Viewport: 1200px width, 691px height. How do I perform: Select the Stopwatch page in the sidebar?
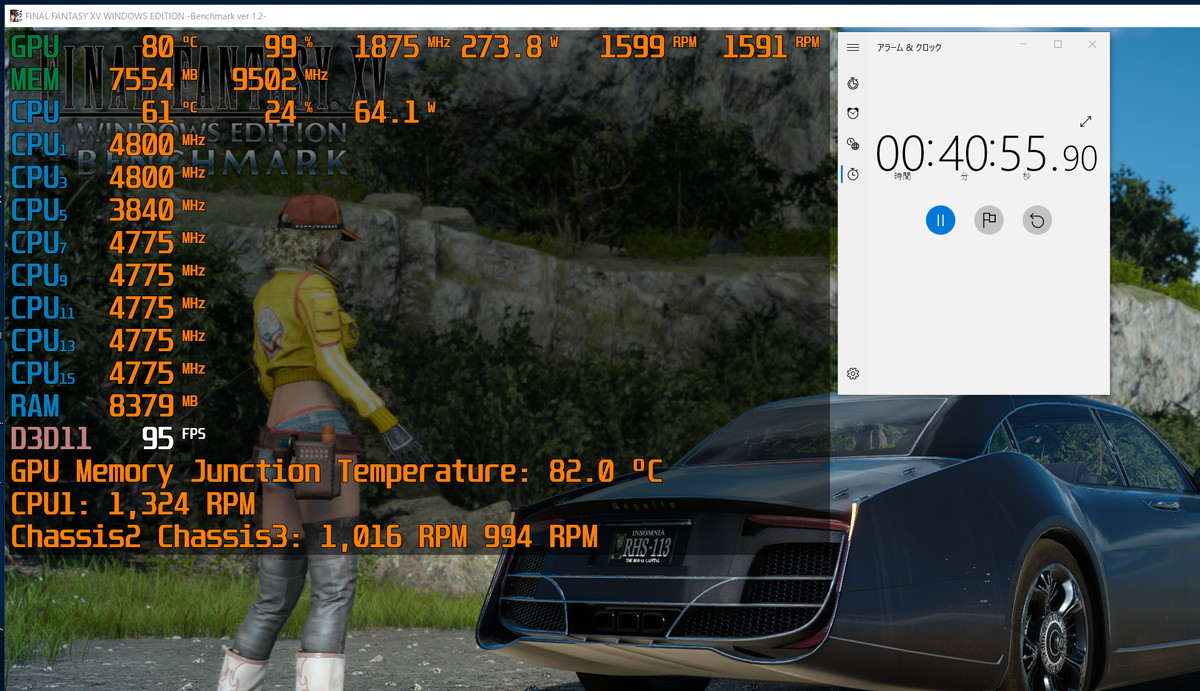(x=853, y=174)
